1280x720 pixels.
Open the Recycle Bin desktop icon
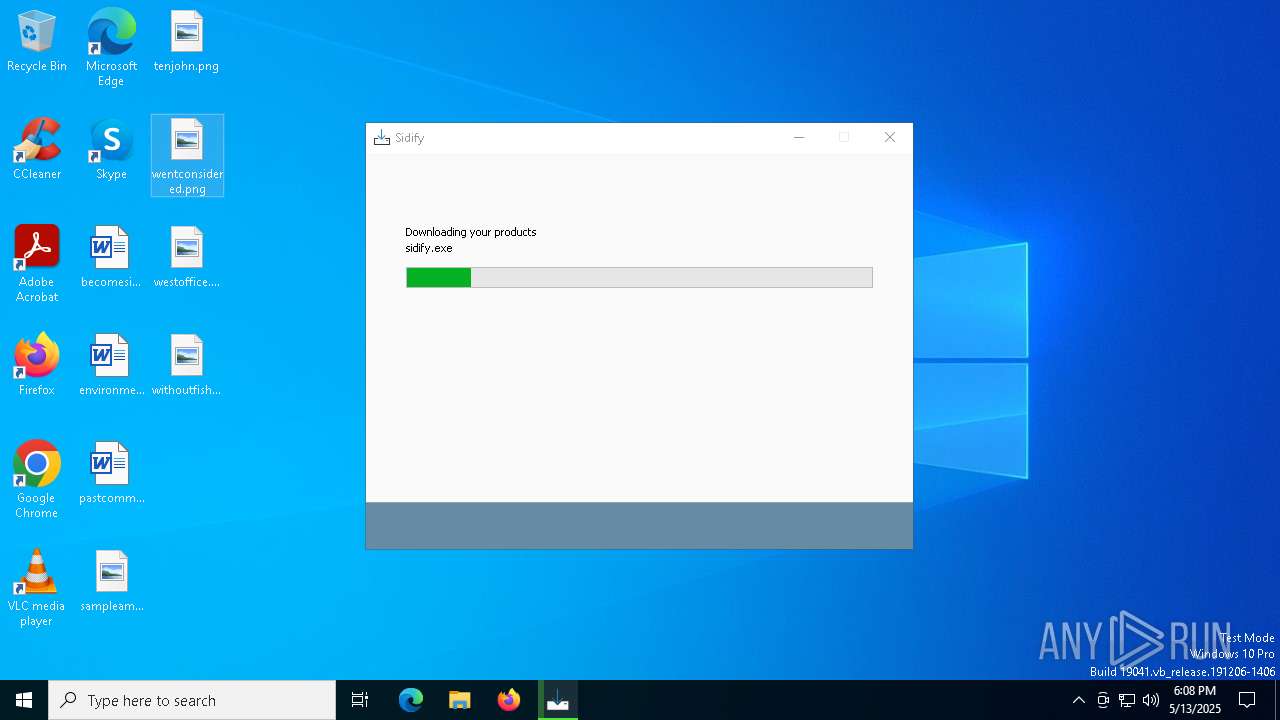click(x=37, y=42)
